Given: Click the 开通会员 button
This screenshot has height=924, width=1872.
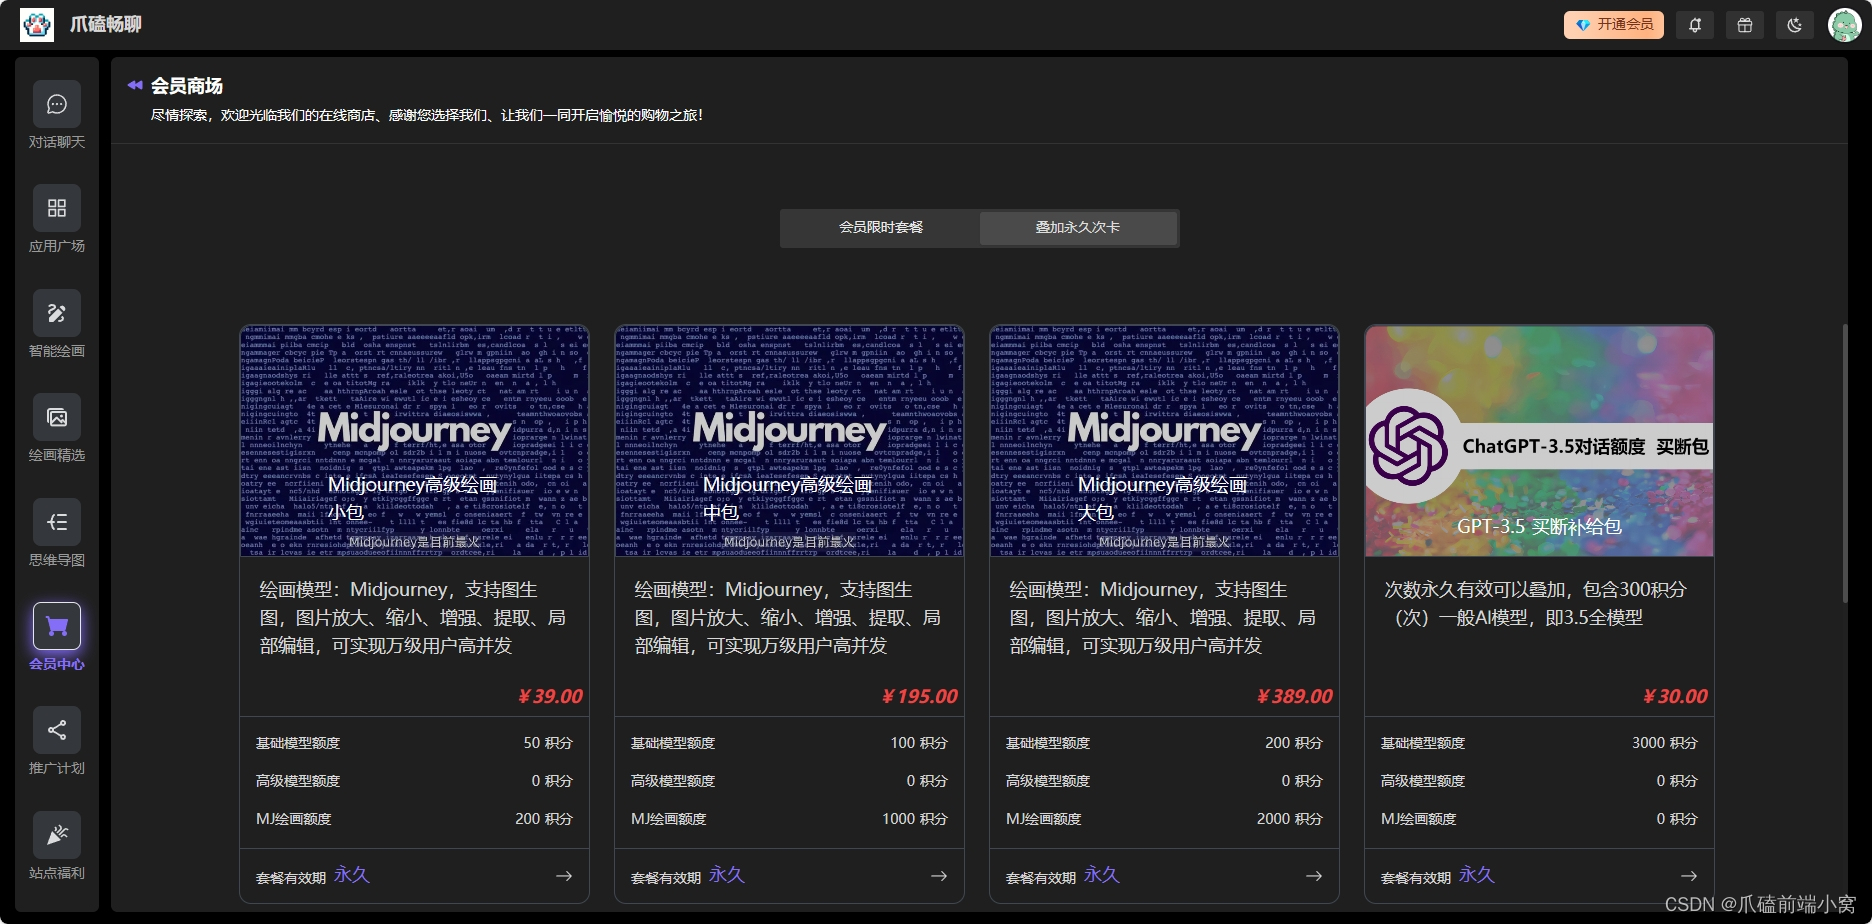Looking at the screenshot, I should 1614,25.
